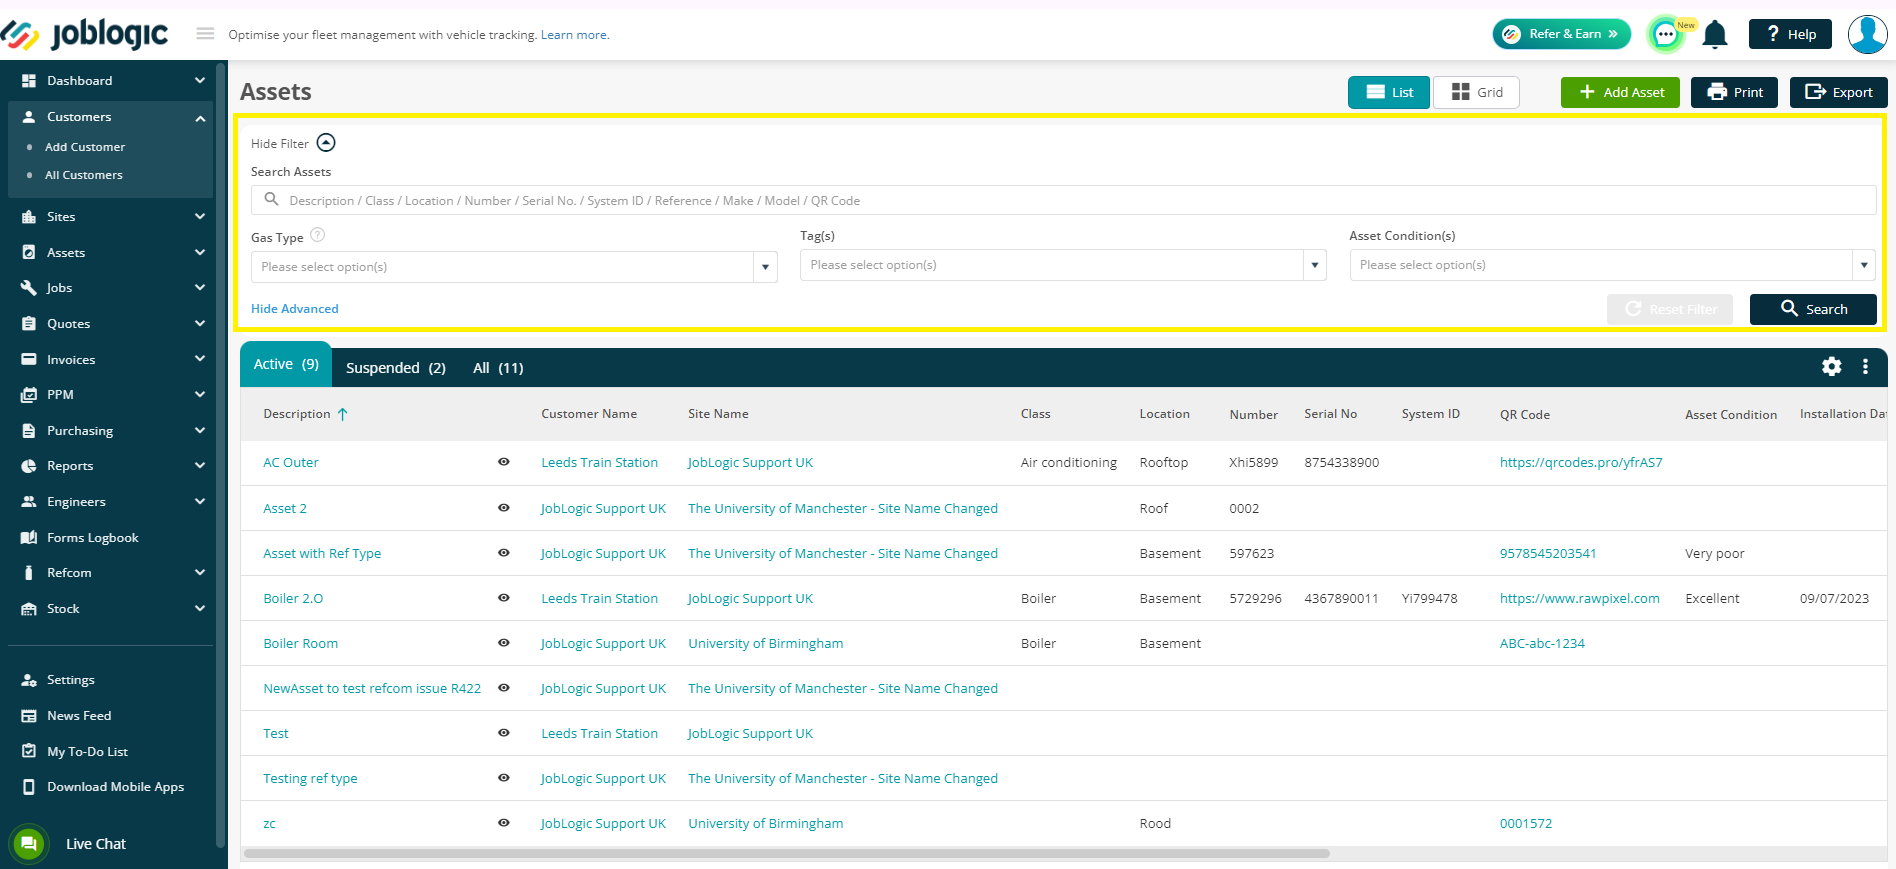This screenshot has width=1896, height=869.
Task: Click the Joblogic logo
Action: pyautogui.click(x=85, y=34)
